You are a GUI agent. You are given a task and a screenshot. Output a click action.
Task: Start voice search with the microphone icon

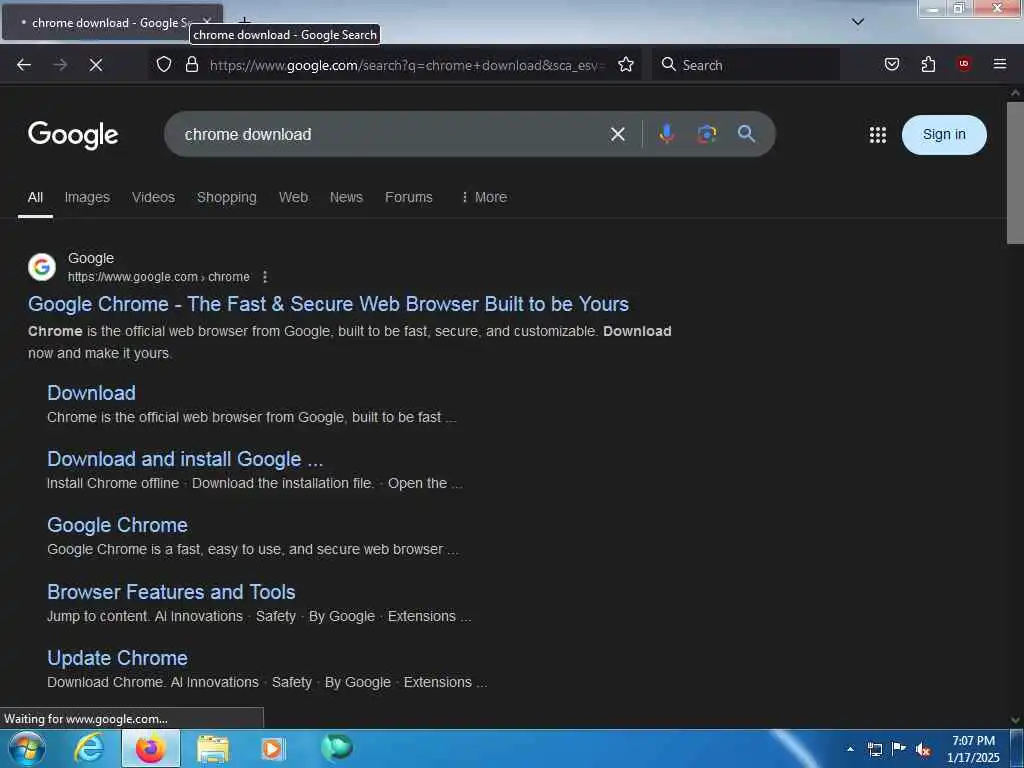pos(666,134)
